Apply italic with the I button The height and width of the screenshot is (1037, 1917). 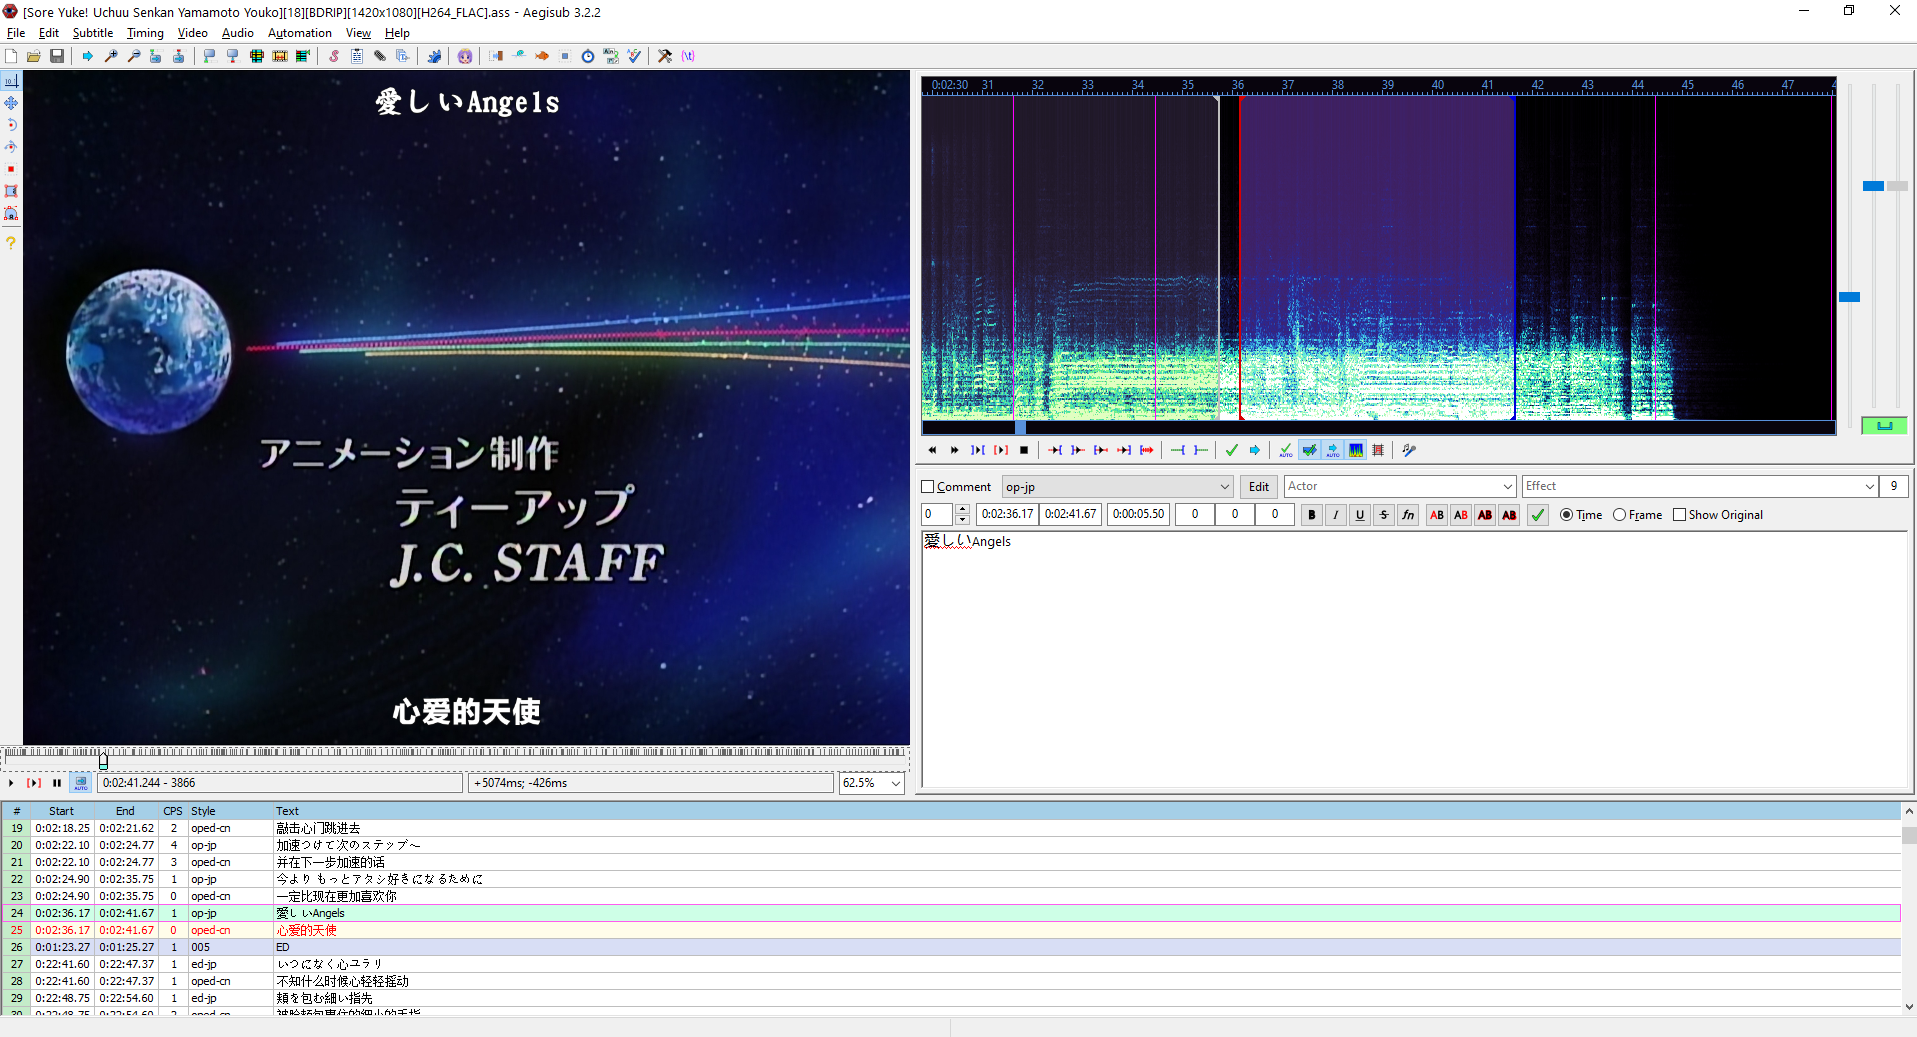pos(1336,515)
